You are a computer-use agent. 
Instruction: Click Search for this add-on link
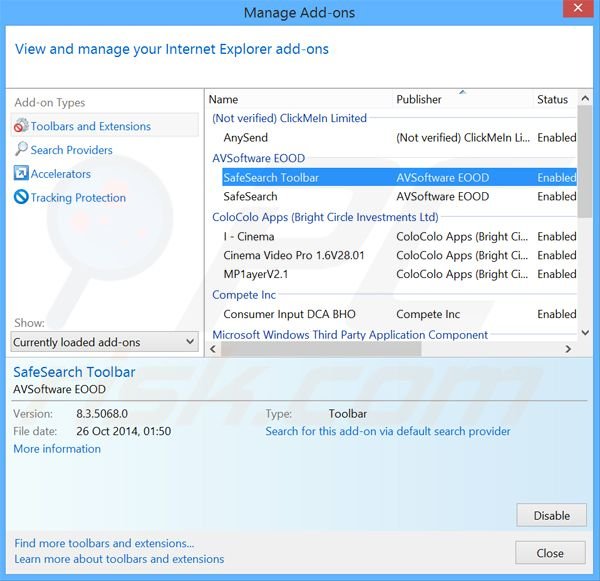(387, 431)
